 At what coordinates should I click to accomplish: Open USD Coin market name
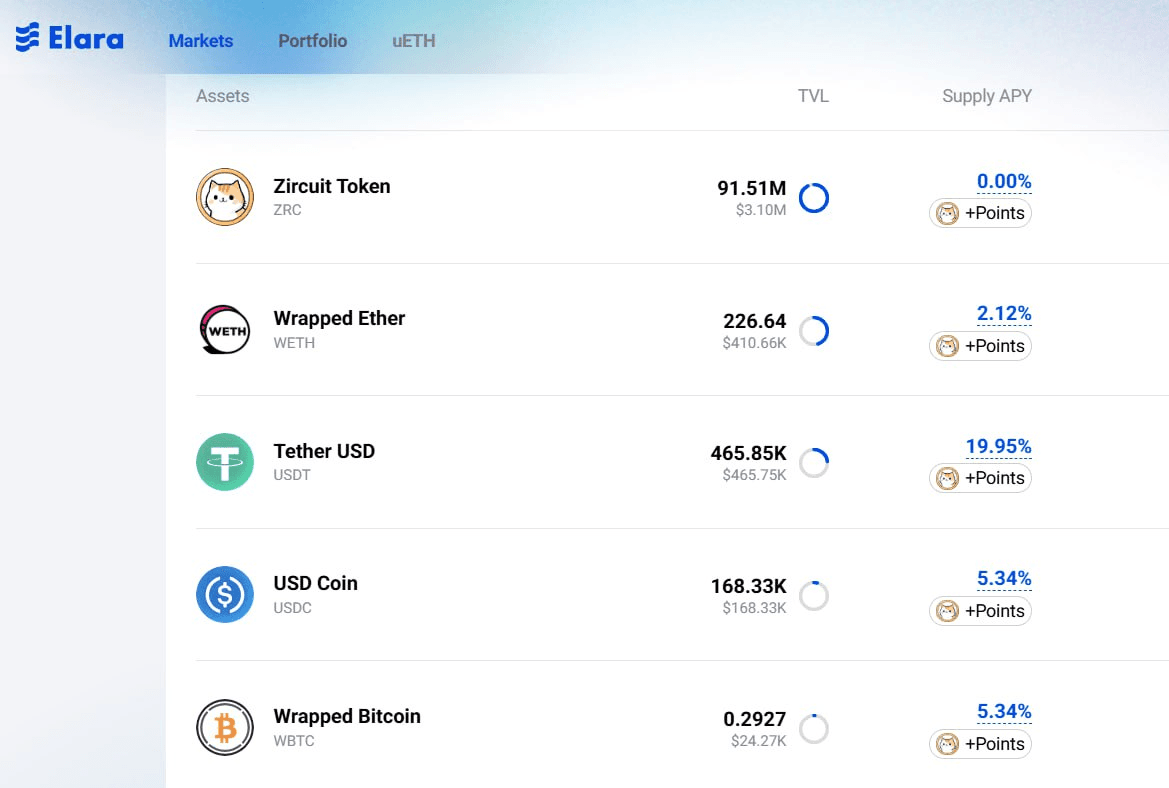click(x=315, y=584)
